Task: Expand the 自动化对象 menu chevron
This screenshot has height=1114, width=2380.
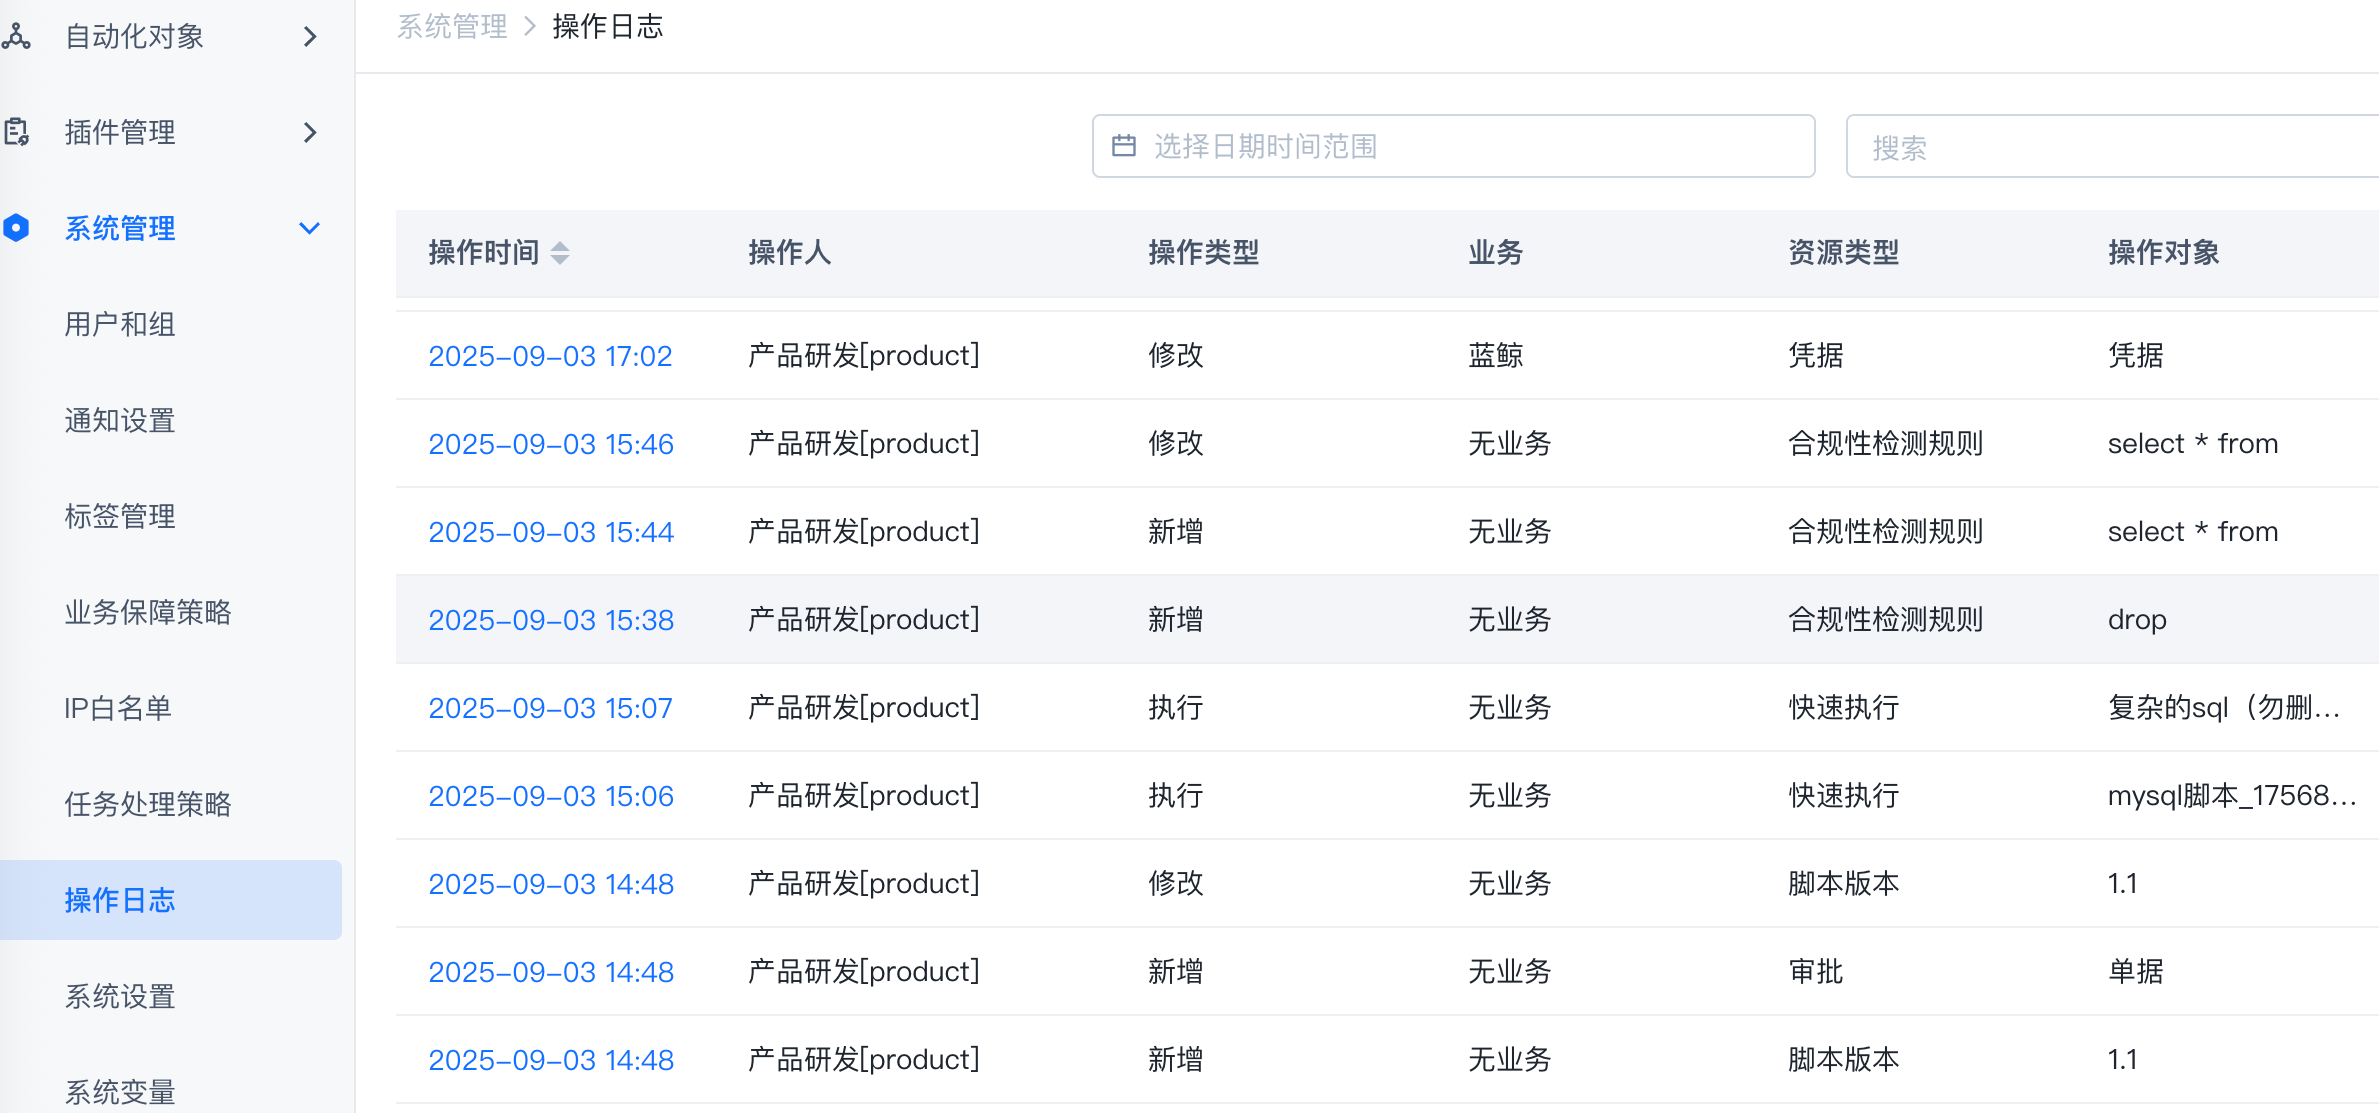Action: (310, 37)
